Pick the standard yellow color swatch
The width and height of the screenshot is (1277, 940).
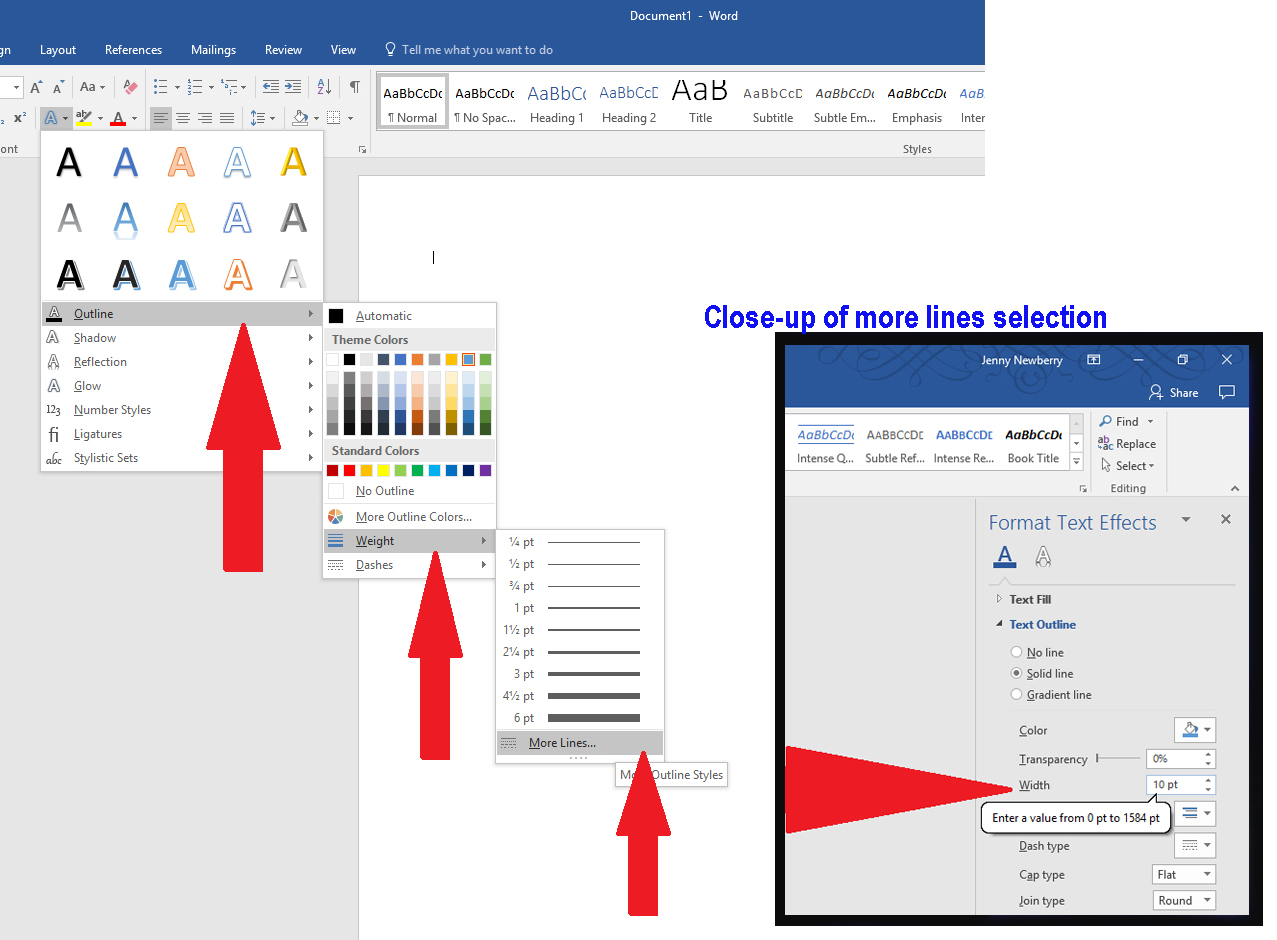pyautogui.click(x=384, y=470)
